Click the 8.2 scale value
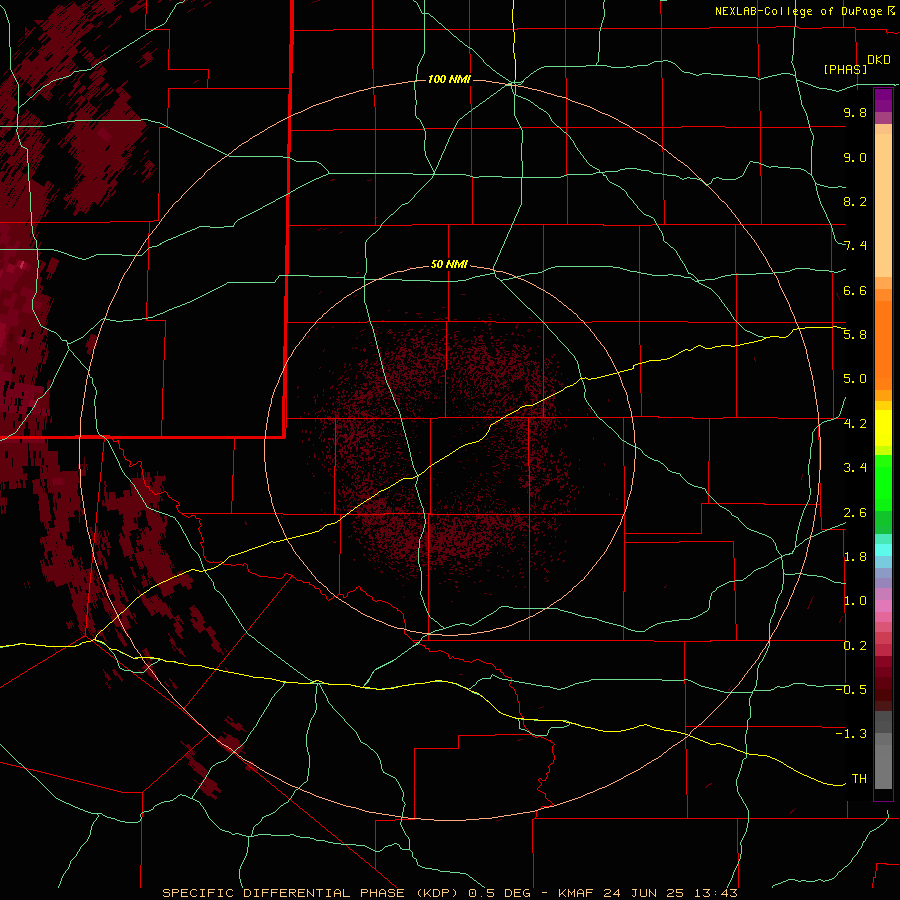Viewport: 900px width, 900px height. click(855, 201)
